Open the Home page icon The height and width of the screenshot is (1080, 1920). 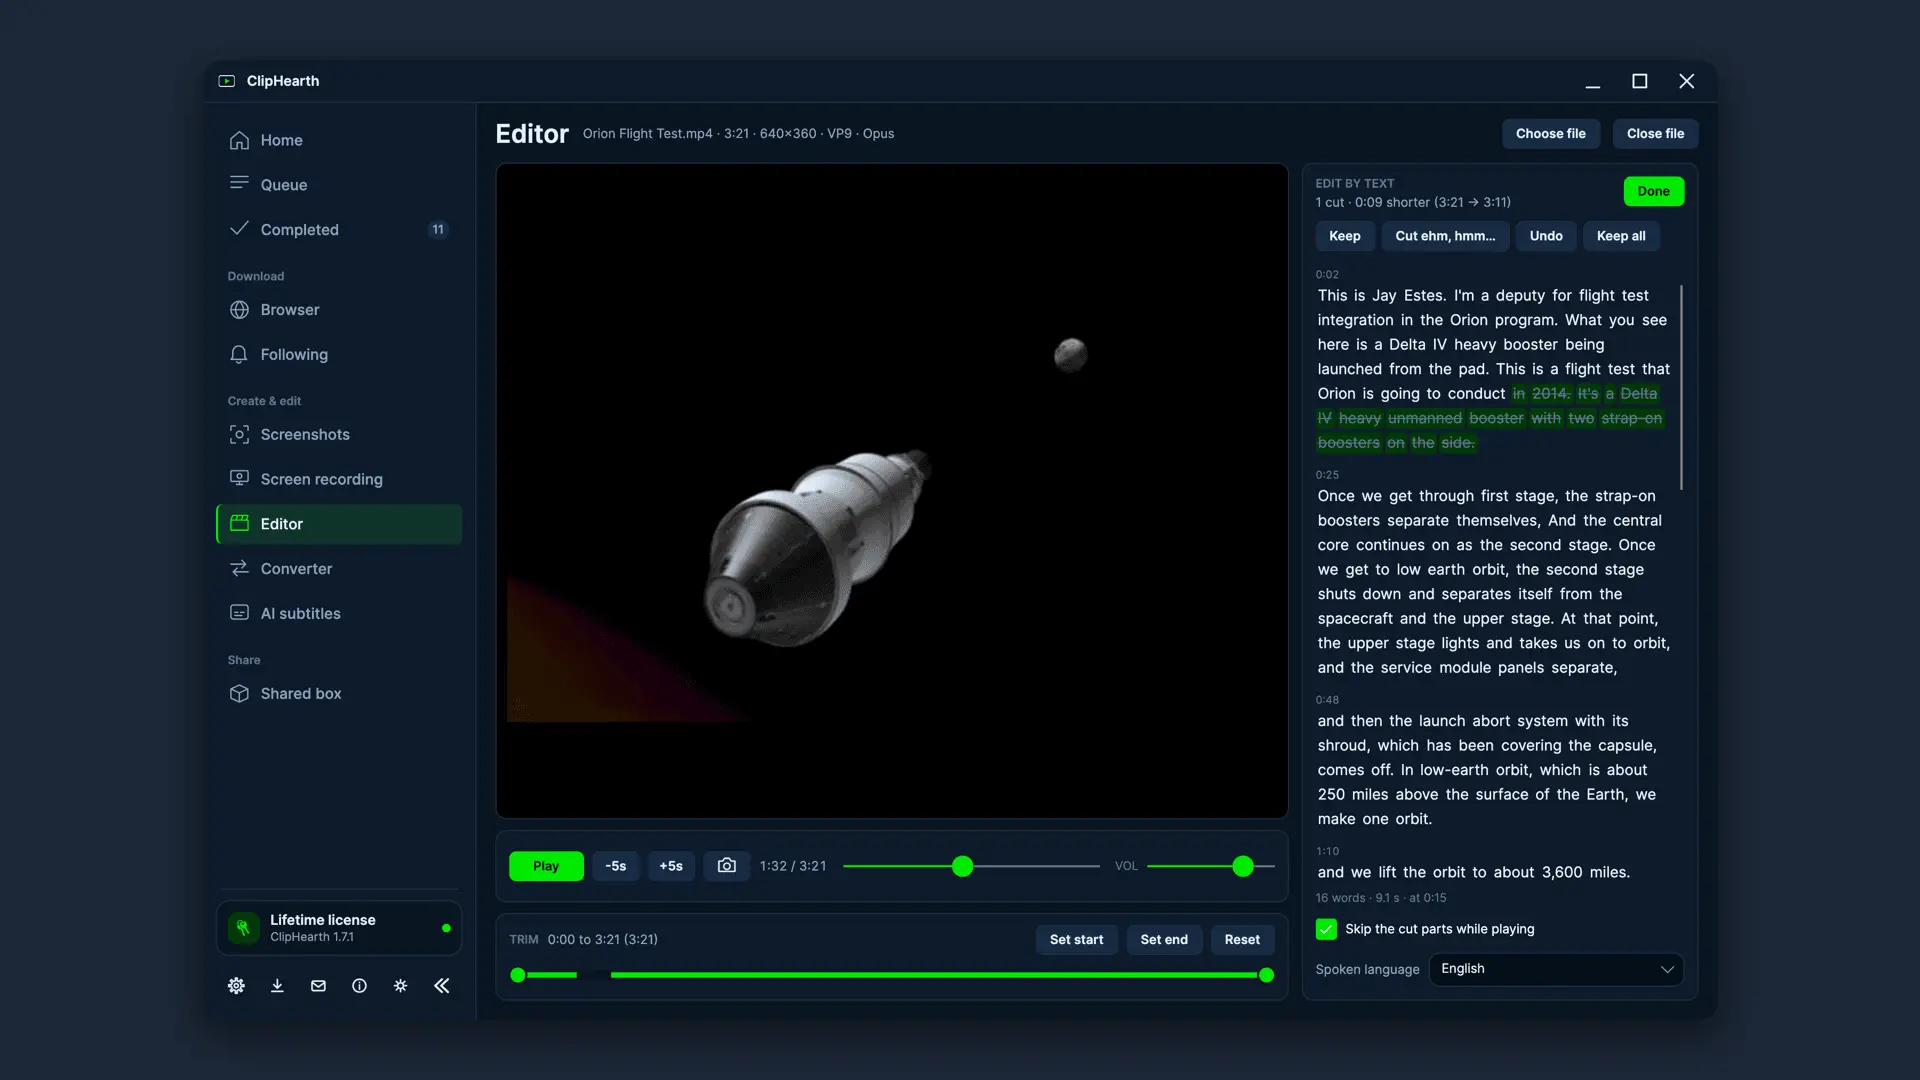[x=239, y=140]
